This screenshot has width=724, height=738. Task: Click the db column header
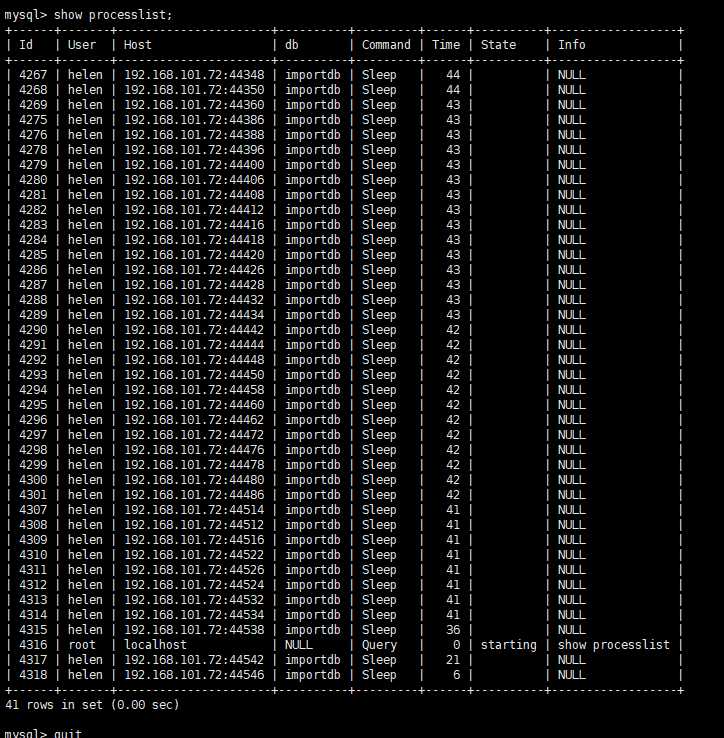click(x=292, y=45)
